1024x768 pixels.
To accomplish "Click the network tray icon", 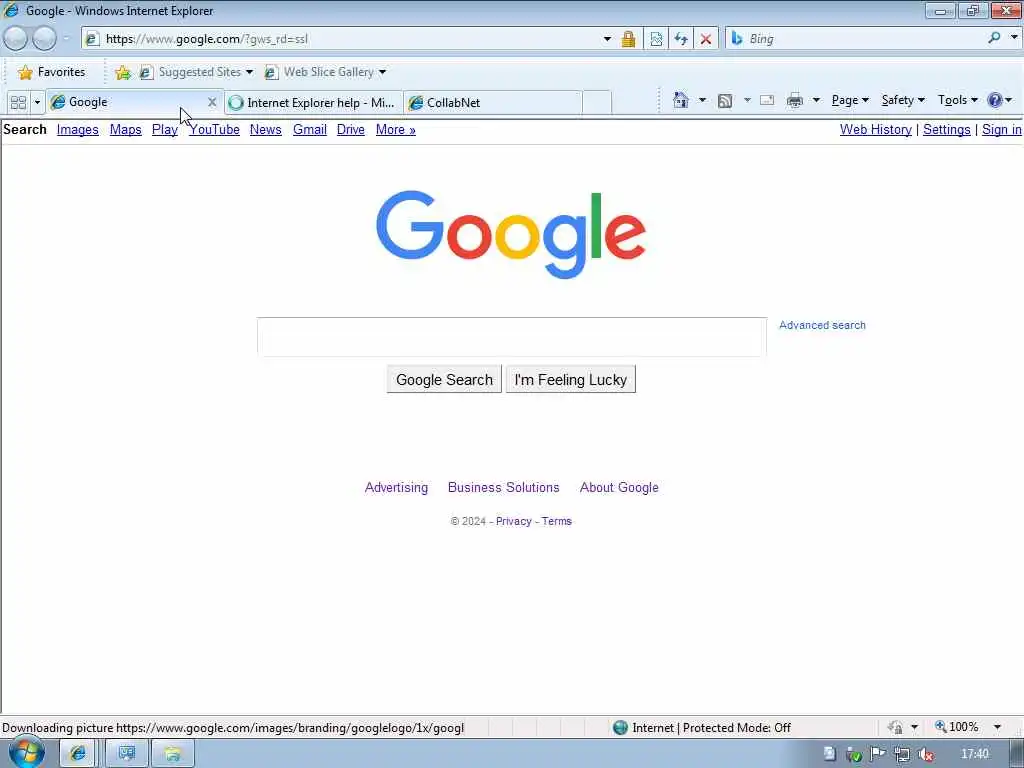I will click(902, 754).
